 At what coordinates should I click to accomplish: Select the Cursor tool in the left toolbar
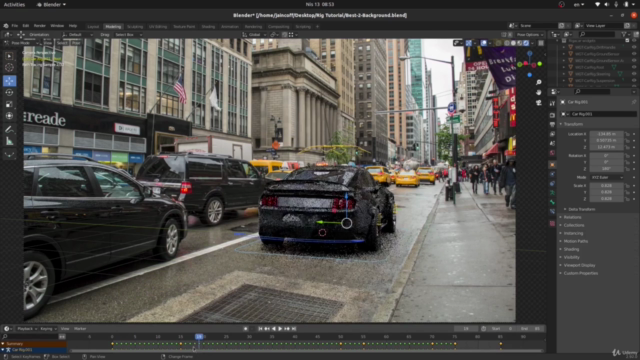click(x=9, y=67)
